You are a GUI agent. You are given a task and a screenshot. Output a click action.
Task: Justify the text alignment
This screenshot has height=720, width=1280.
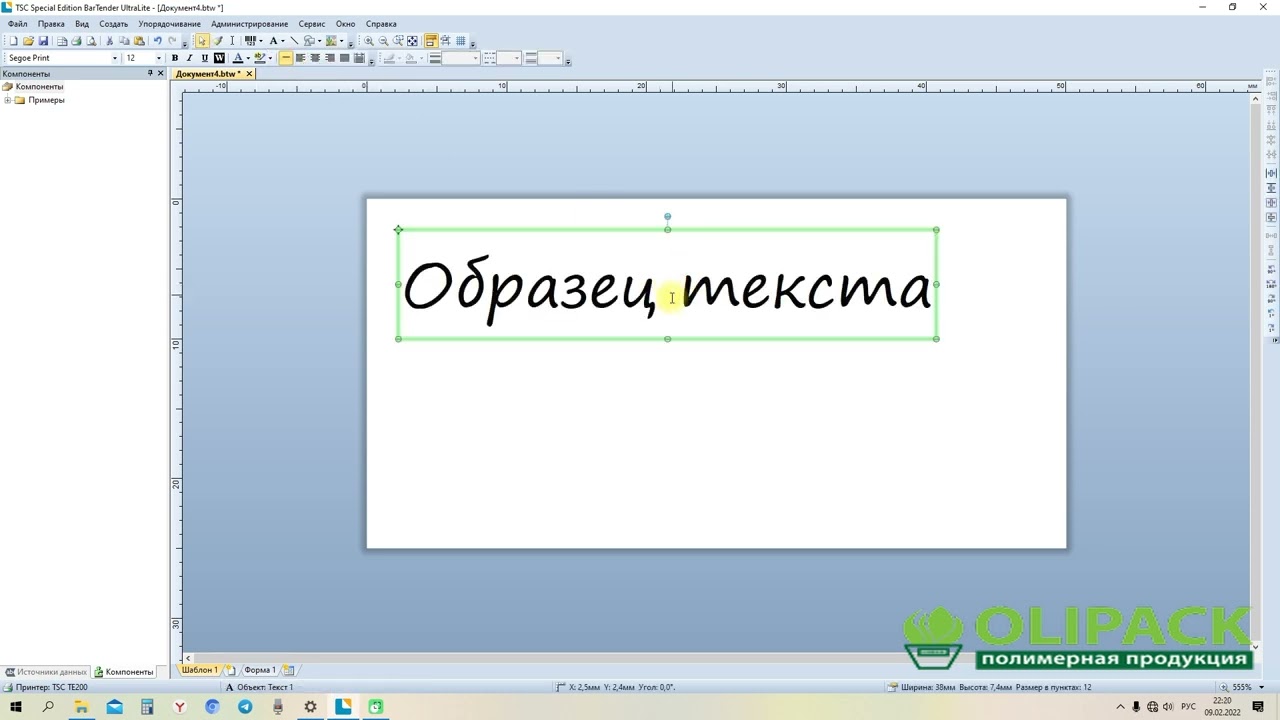345,58
